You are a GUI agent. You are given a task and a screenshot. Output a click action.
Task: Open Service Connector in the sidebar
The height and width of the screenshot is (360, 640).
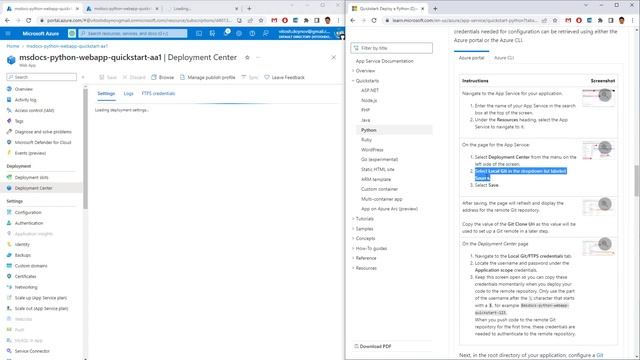click(32, 351)
